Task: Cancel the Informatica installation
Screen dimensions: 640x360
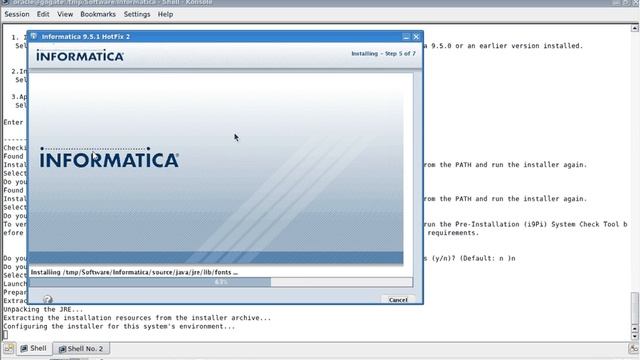Action: tap(398, 300)
